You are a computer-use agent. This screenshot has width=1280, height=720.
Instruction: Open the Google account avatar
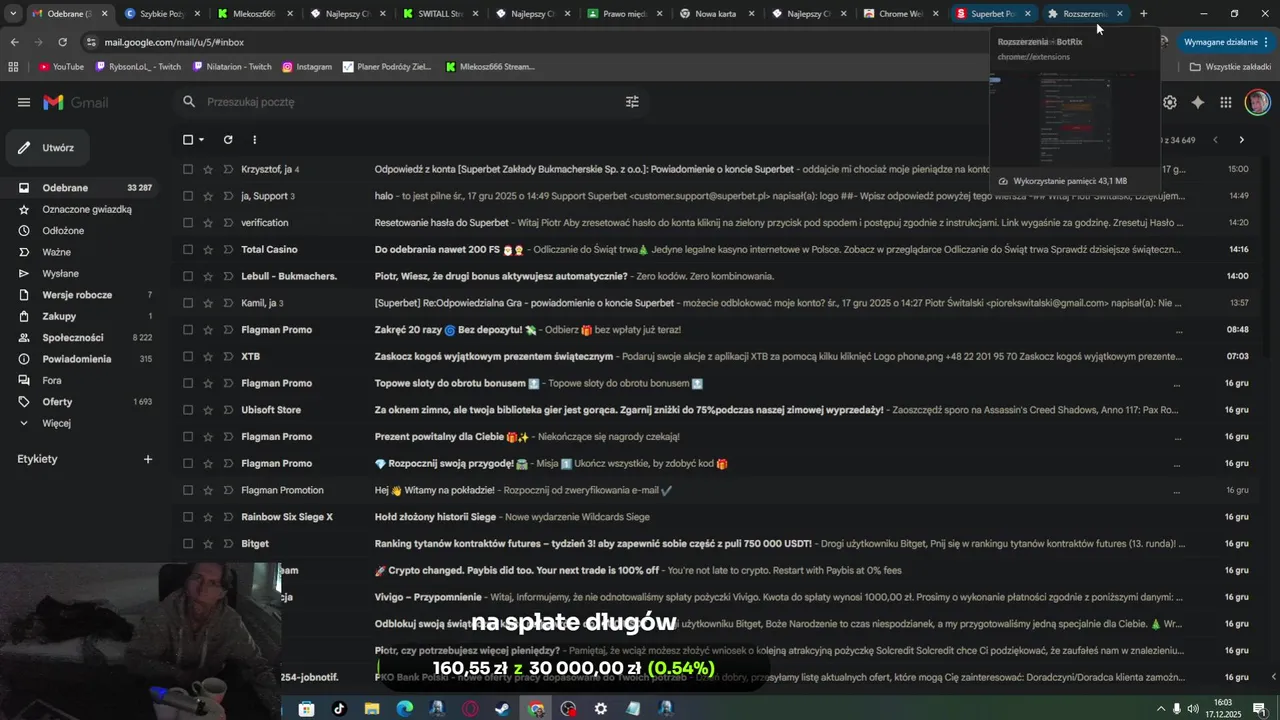[x=1258, y=102]
